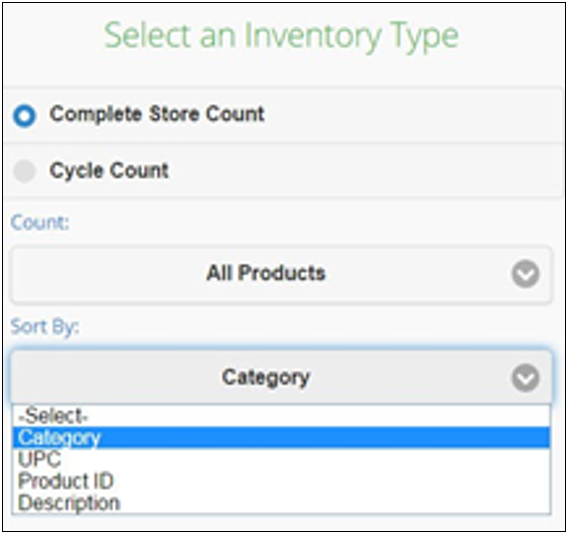The width and height of the screenshot is (569, 535).
Task: Open the All Products count dropdown
Action: [x=281, y=274]
